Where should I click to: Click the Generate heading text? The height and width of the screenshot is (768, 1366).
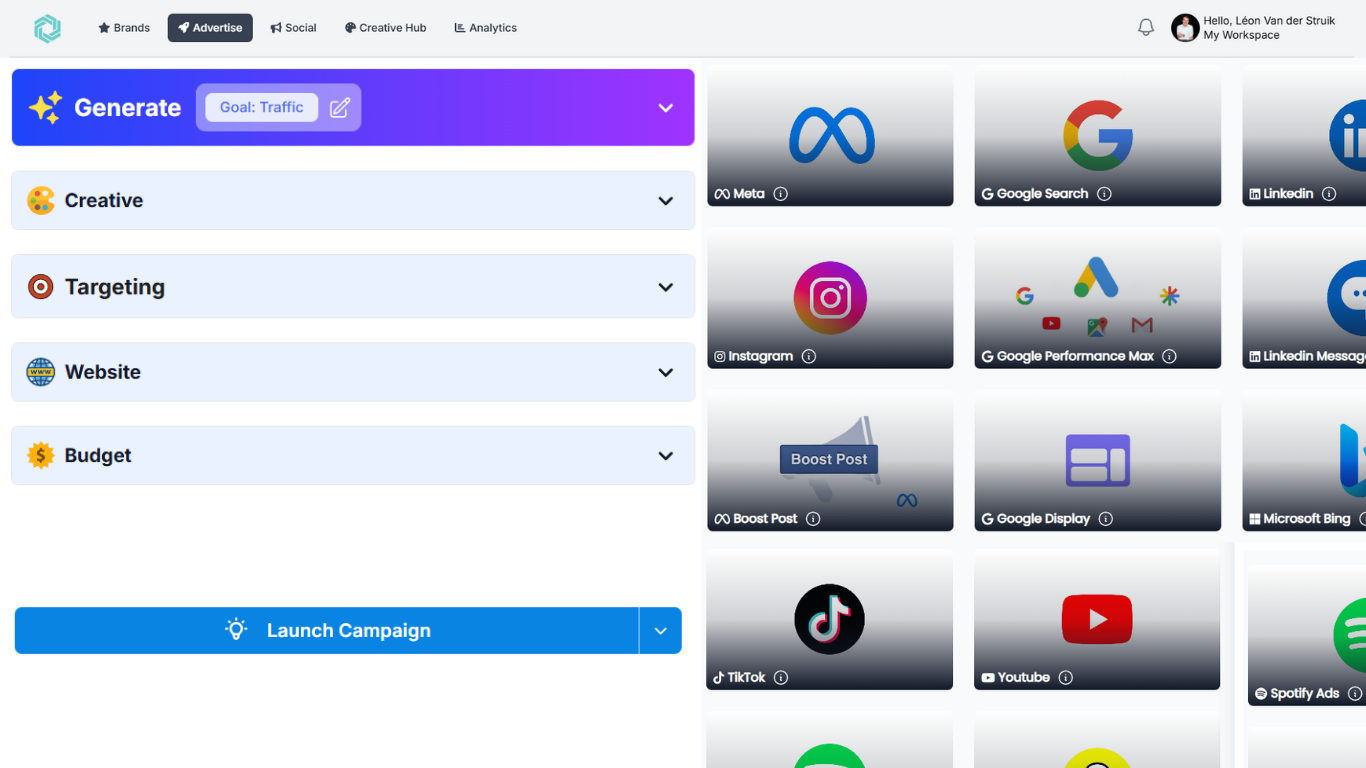128,108
